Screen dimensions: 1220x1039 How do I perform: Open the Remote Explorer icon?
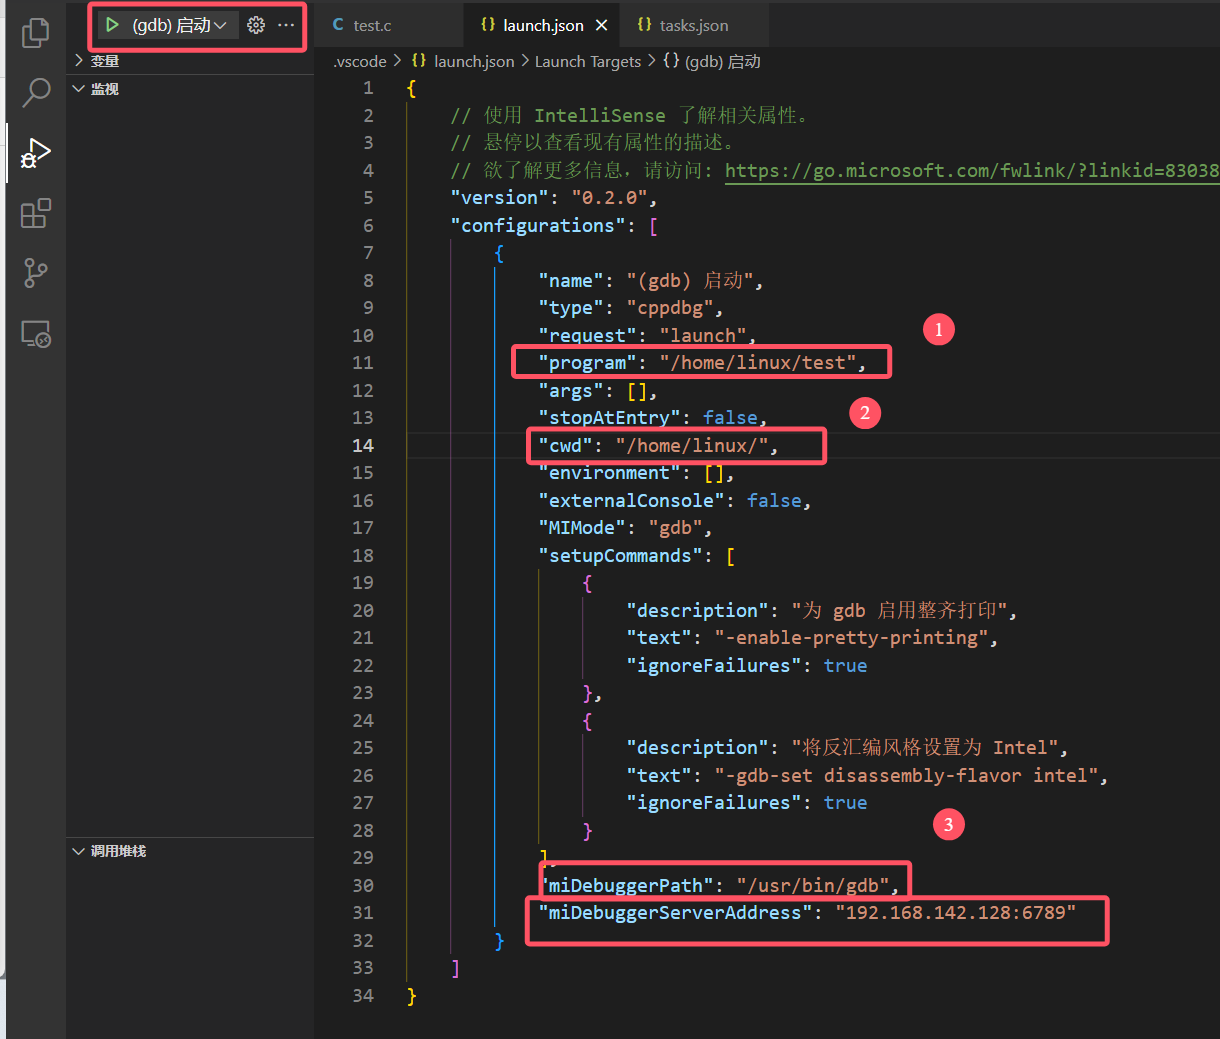coord(36,333)
